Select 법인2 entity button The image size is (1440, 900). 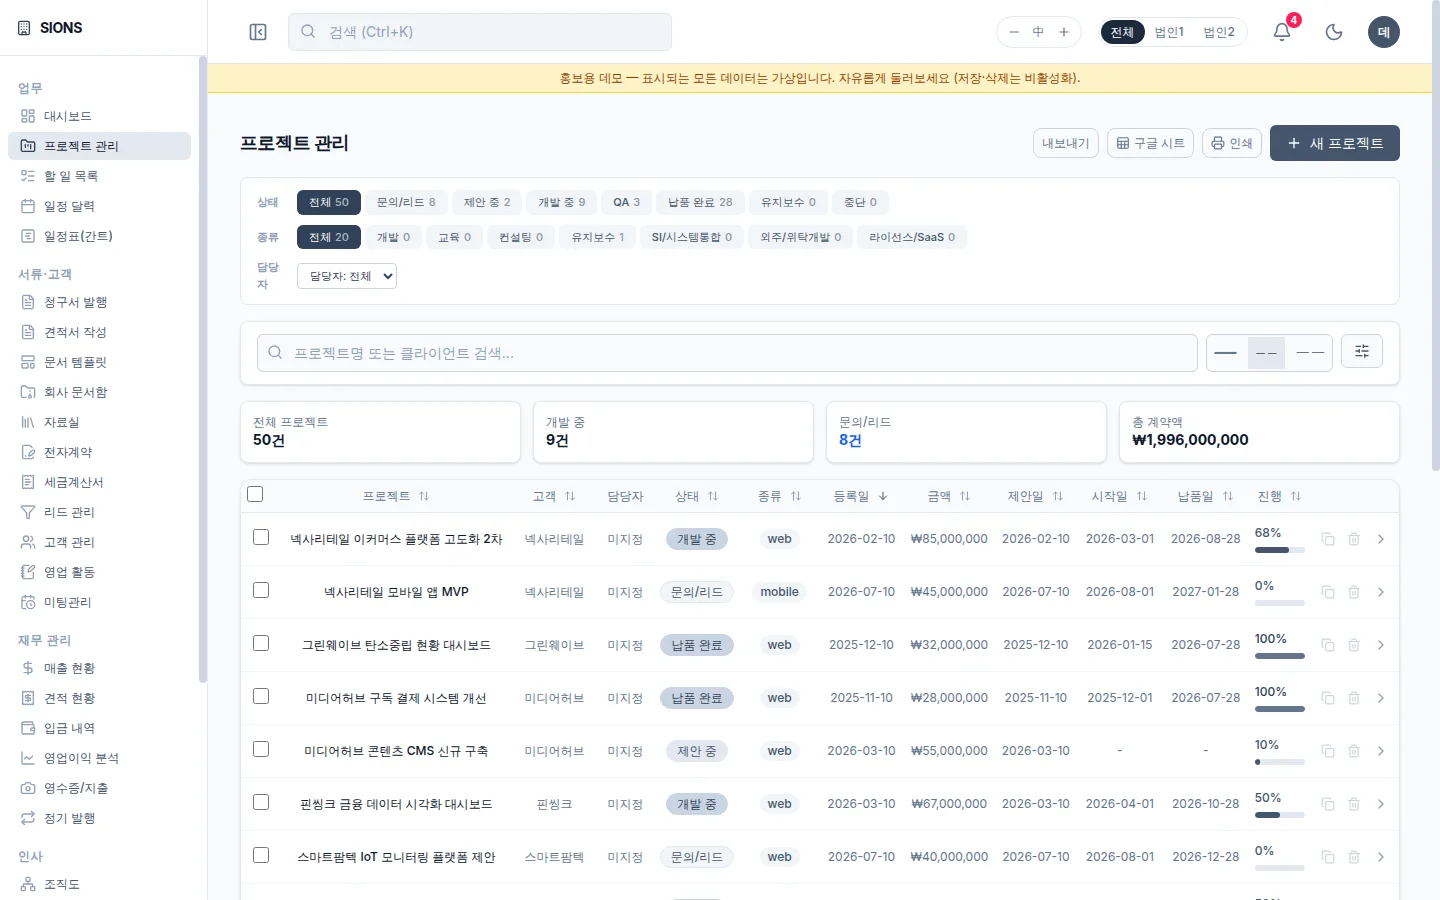click(x=1219, y=32)
